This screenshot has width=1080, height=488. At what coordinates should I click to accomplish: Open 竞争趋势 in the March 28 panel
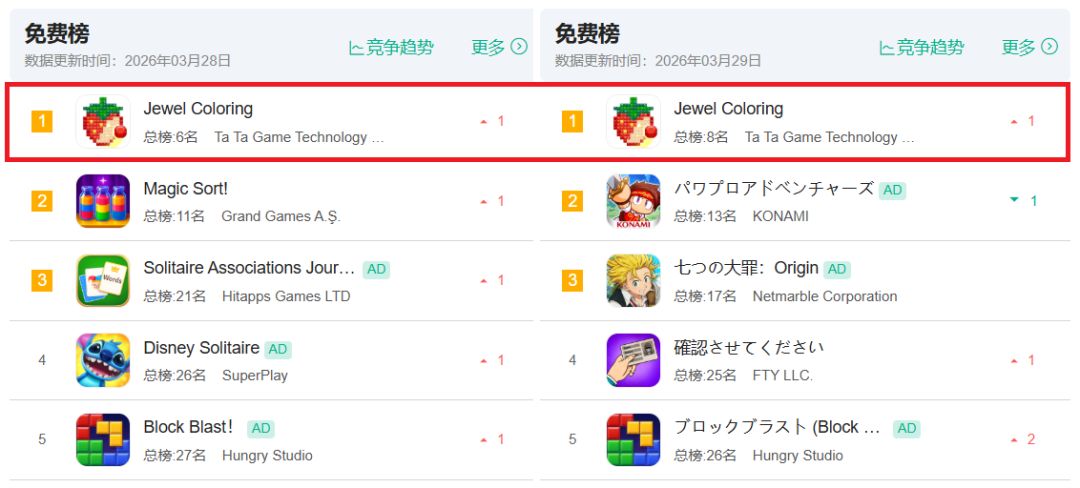tap(392, 47)
